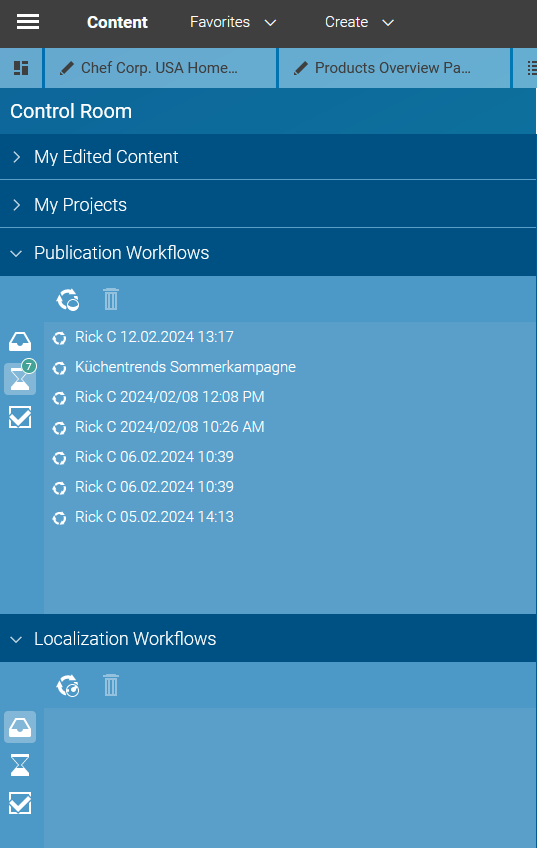Show Publication Workflows inbox
This screenshot has width=537, height=848.
(x=20, y=341)
